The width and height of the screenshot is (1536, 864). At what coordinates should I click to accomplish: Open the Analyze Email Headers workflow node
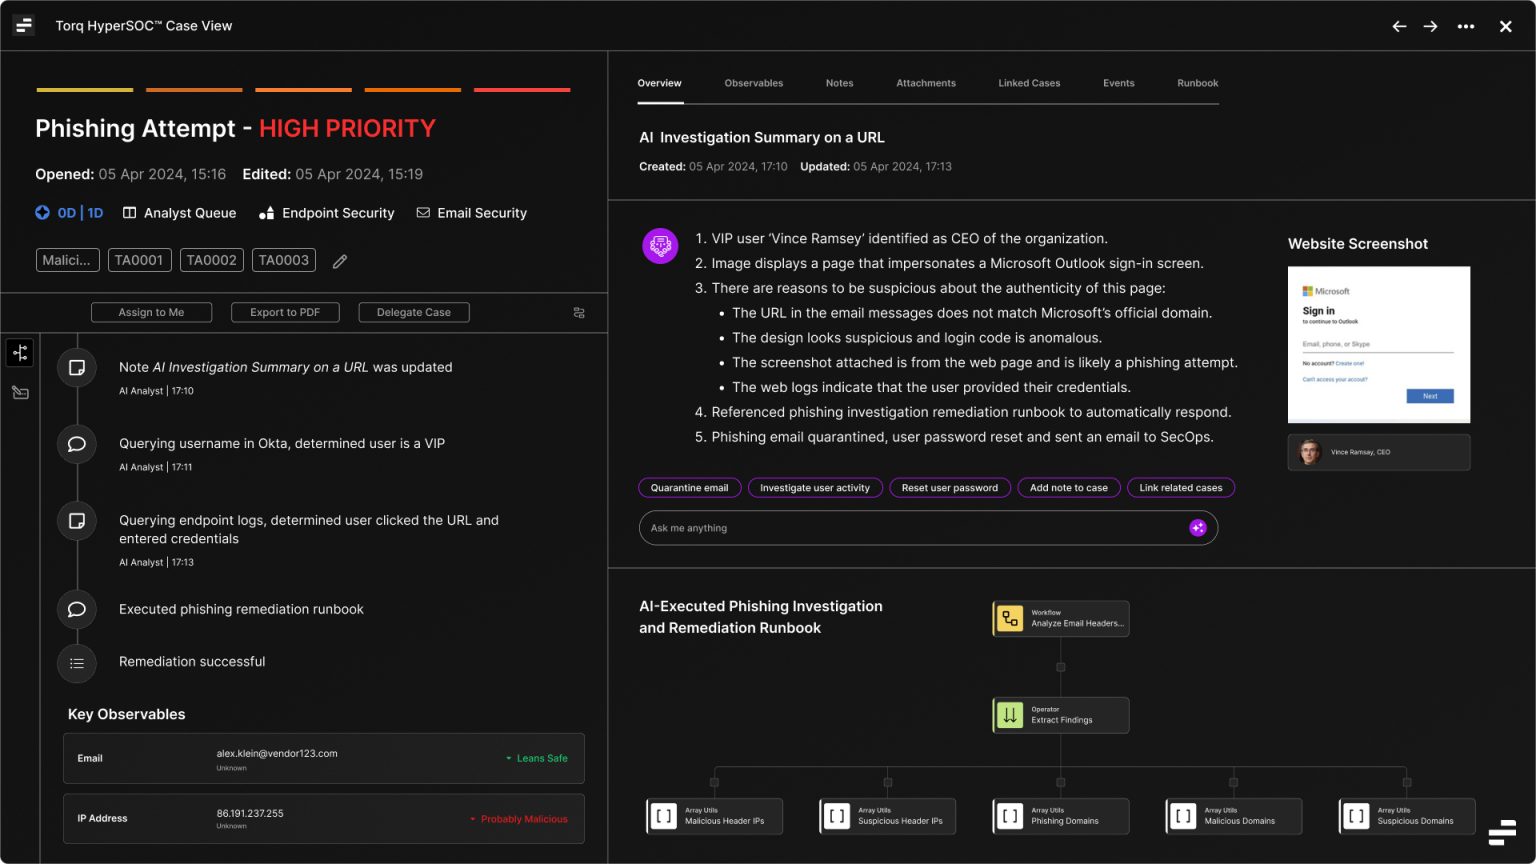(x=1060, y=618)
